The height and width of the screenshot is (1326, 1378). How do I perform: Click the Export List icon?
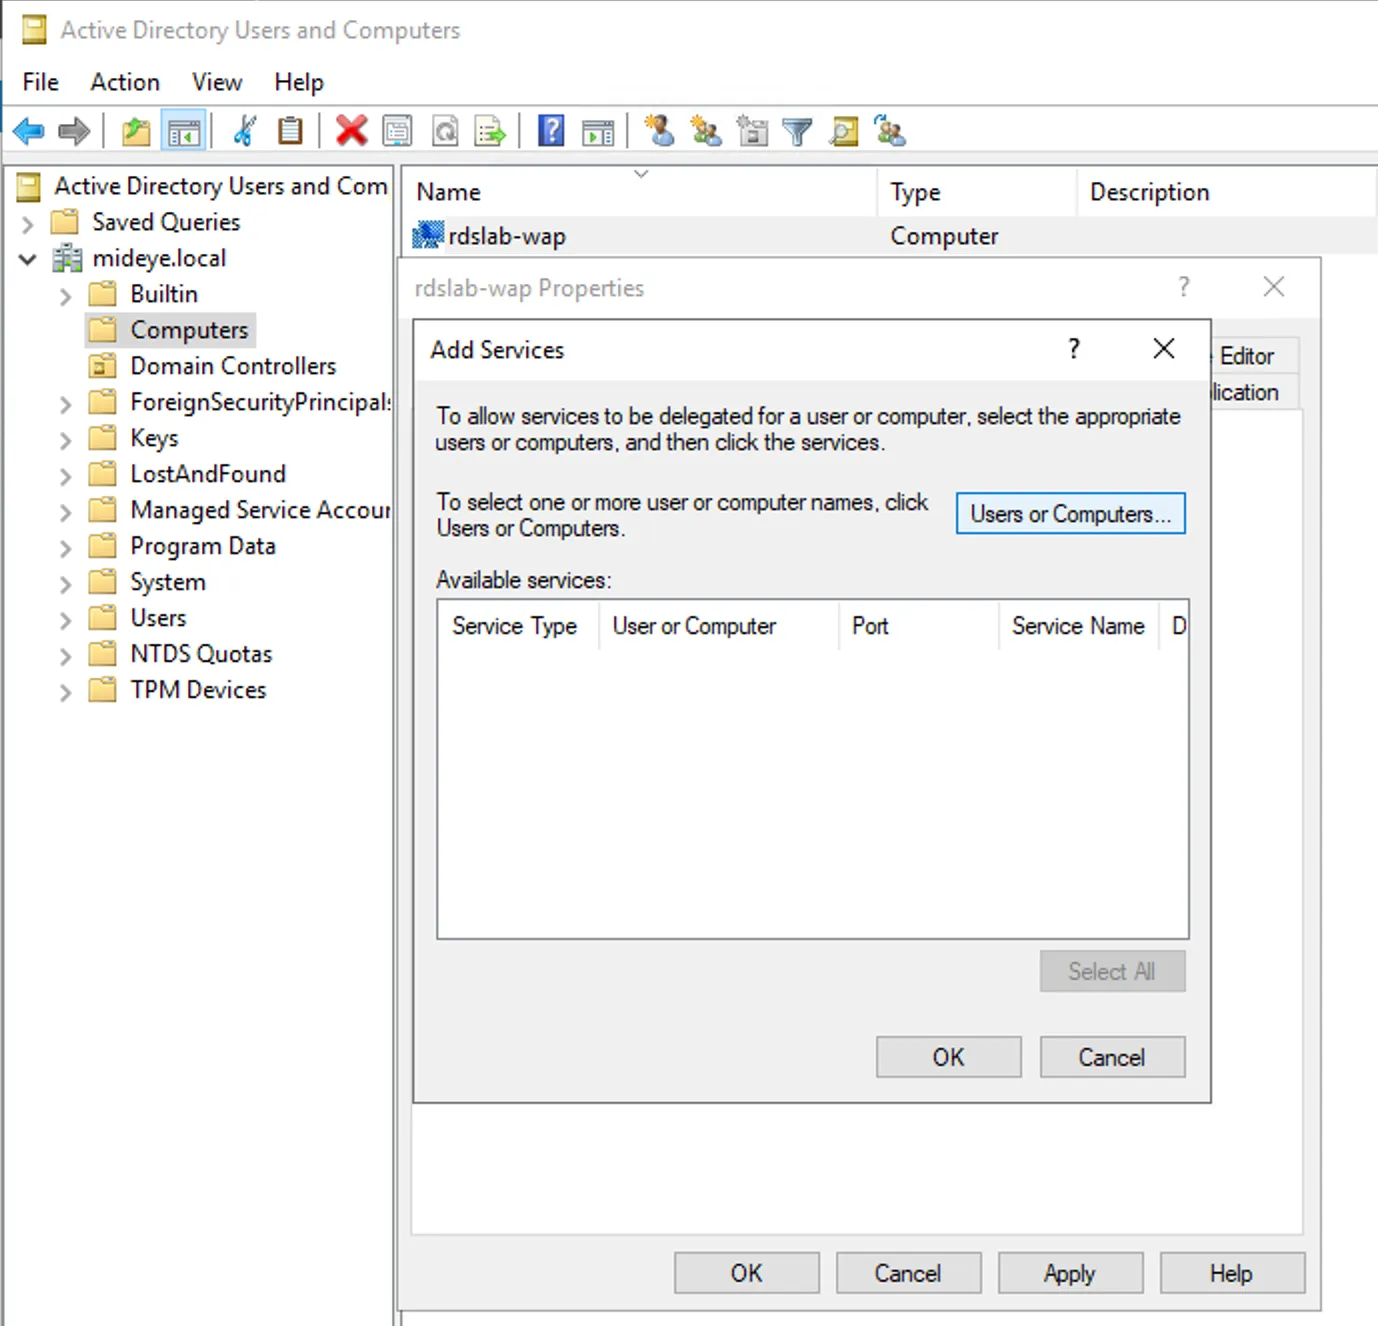pos(490,130)
